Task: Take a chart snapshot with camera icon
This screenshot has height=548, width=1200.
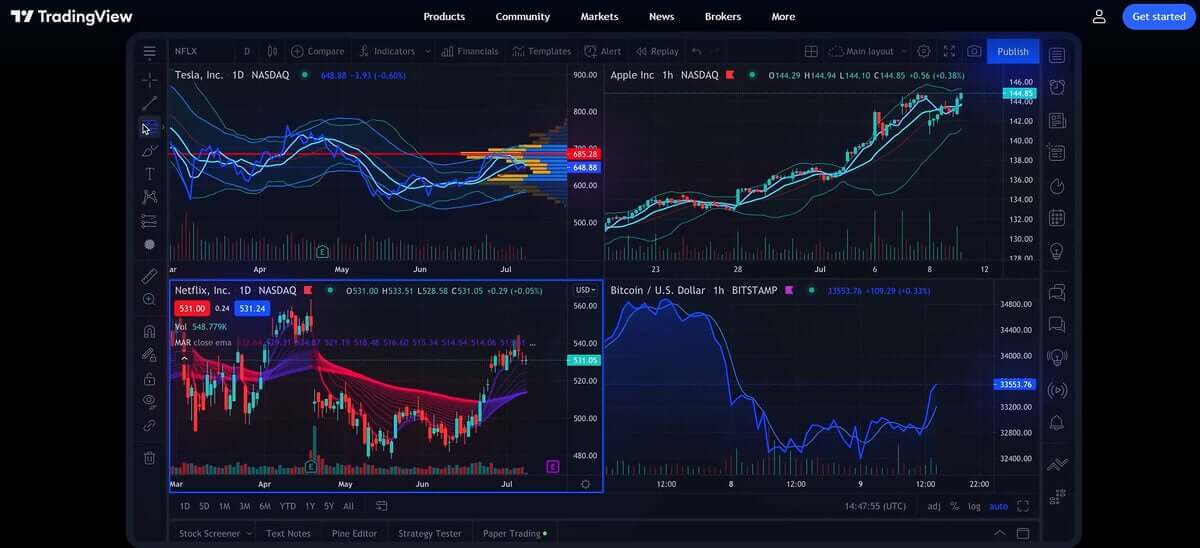Action: coord(973,51)
